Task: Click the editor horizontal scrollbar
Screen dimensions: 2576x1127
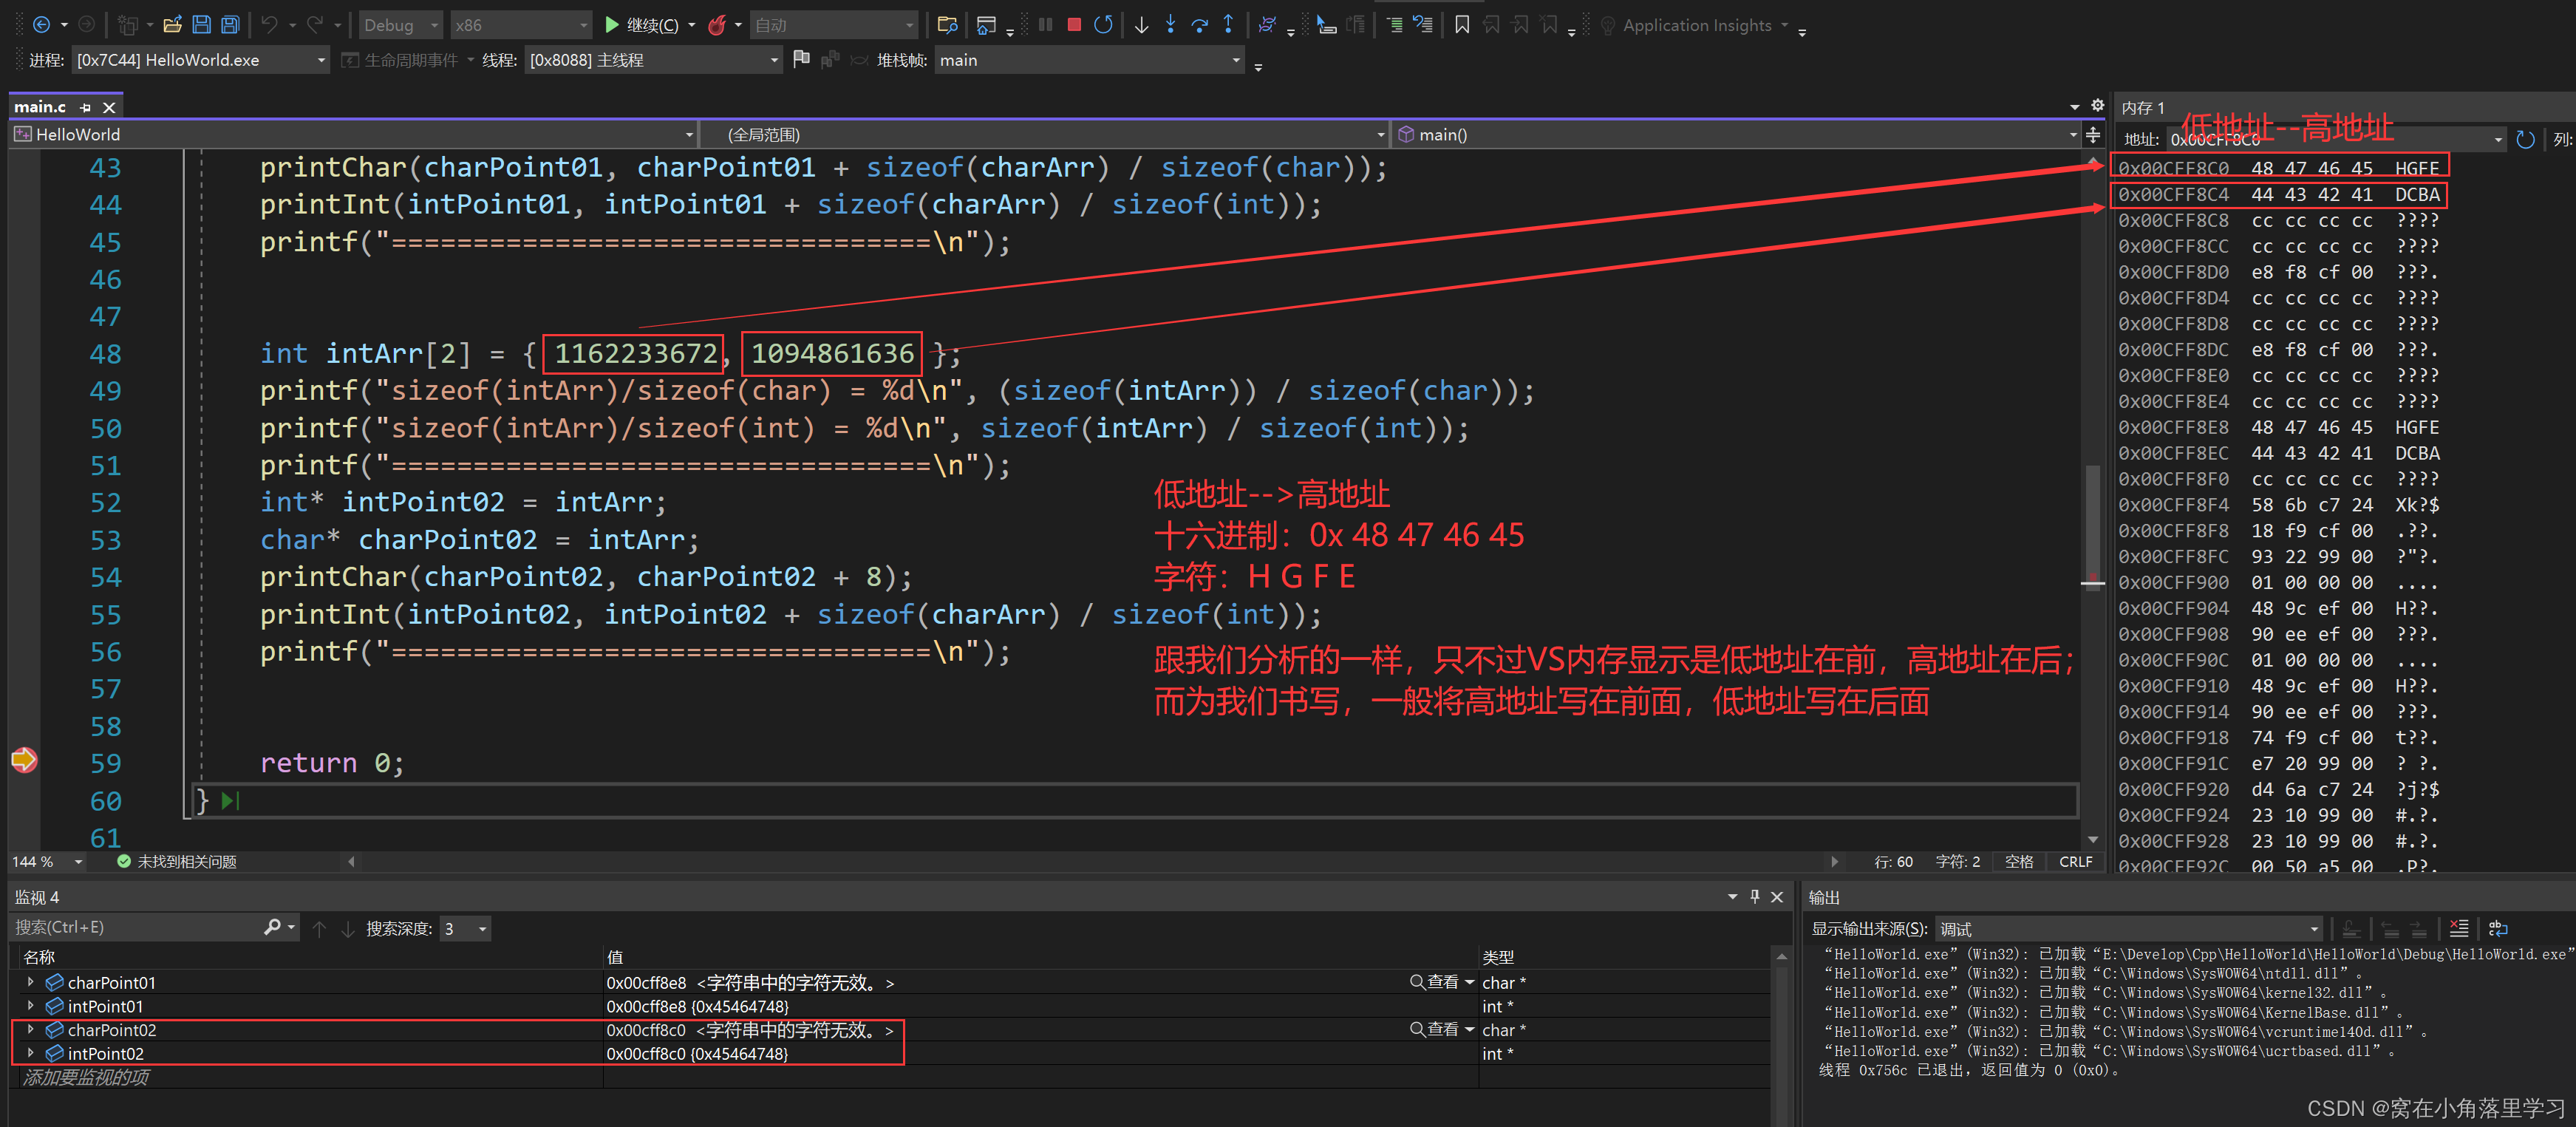Action: [1092, 861]
